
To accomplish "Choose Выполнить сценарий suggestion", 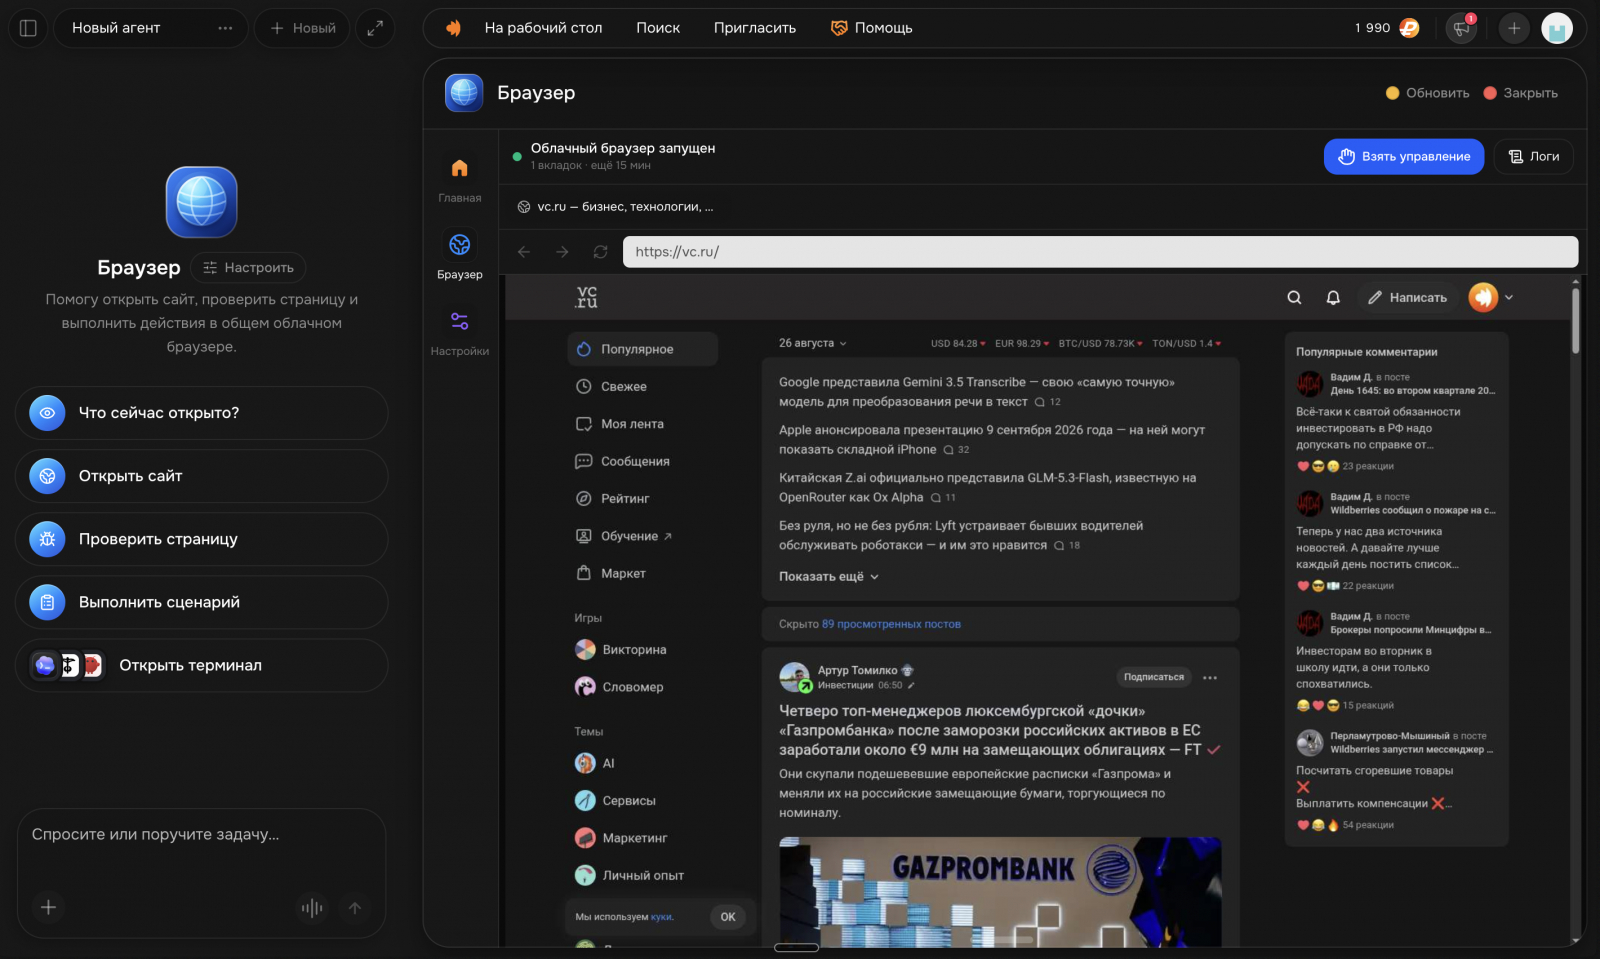I will tap(202, 602).
